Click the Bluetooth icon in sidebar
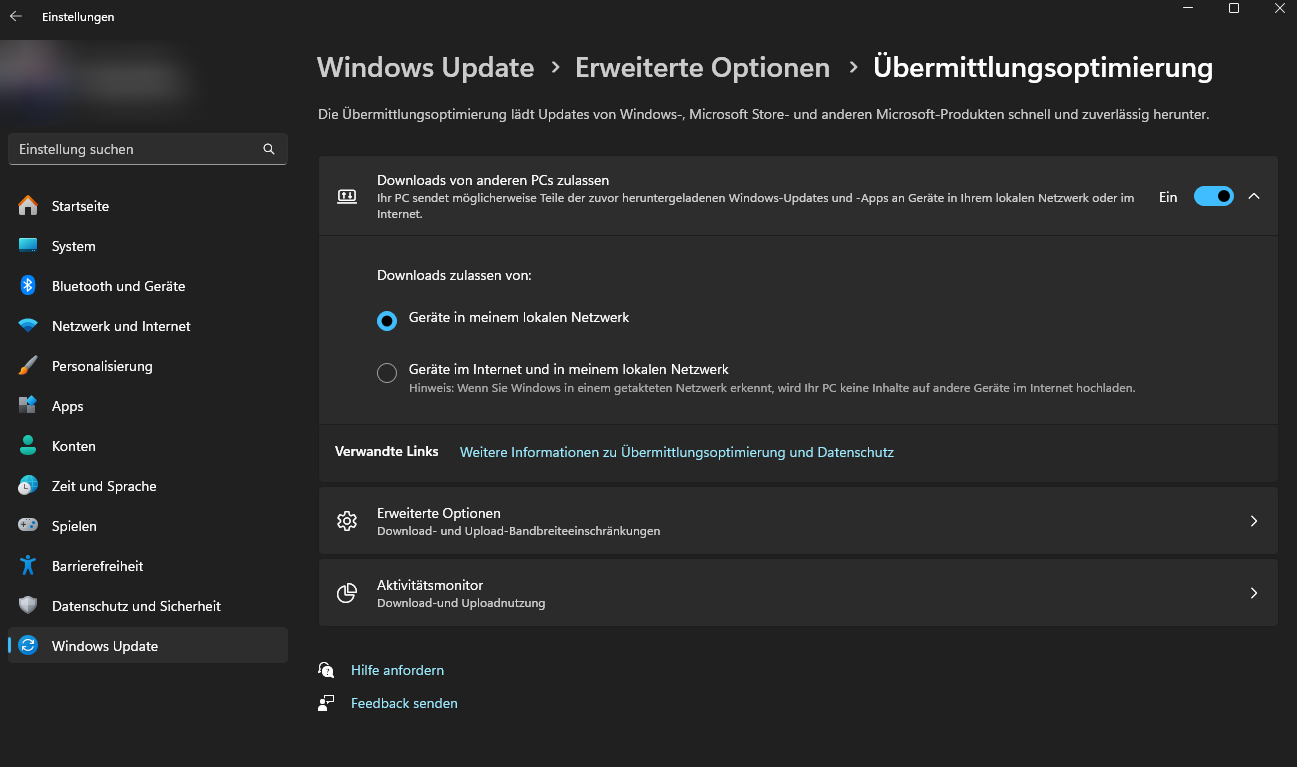This screenshot has height=767, width=1297. click(x=28, y=286)
